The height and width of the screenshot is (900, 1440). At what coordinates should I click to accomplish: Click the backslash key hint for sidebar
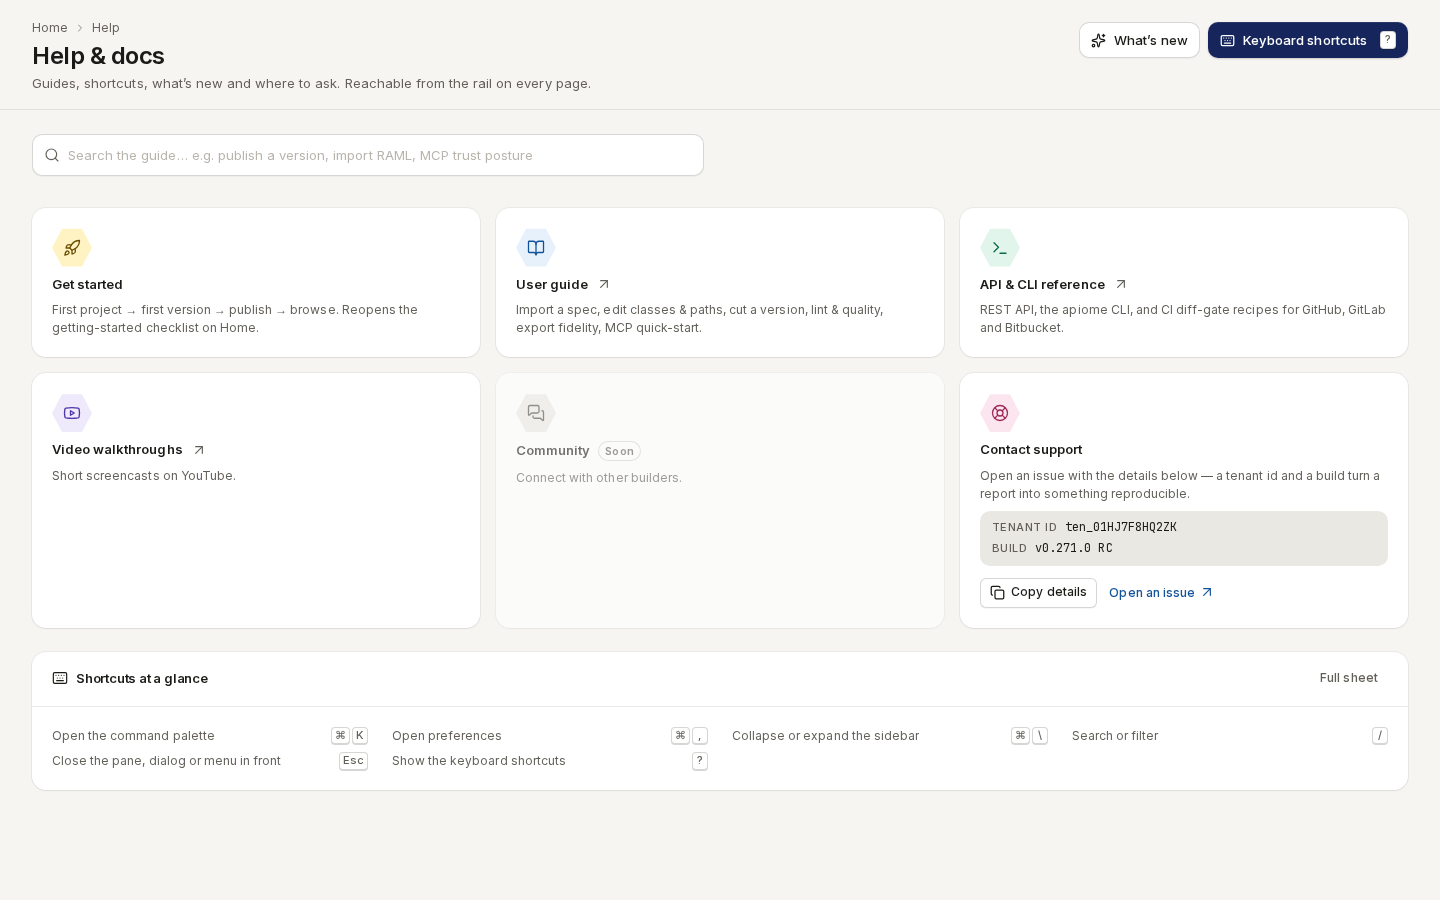click(1040, 736)
